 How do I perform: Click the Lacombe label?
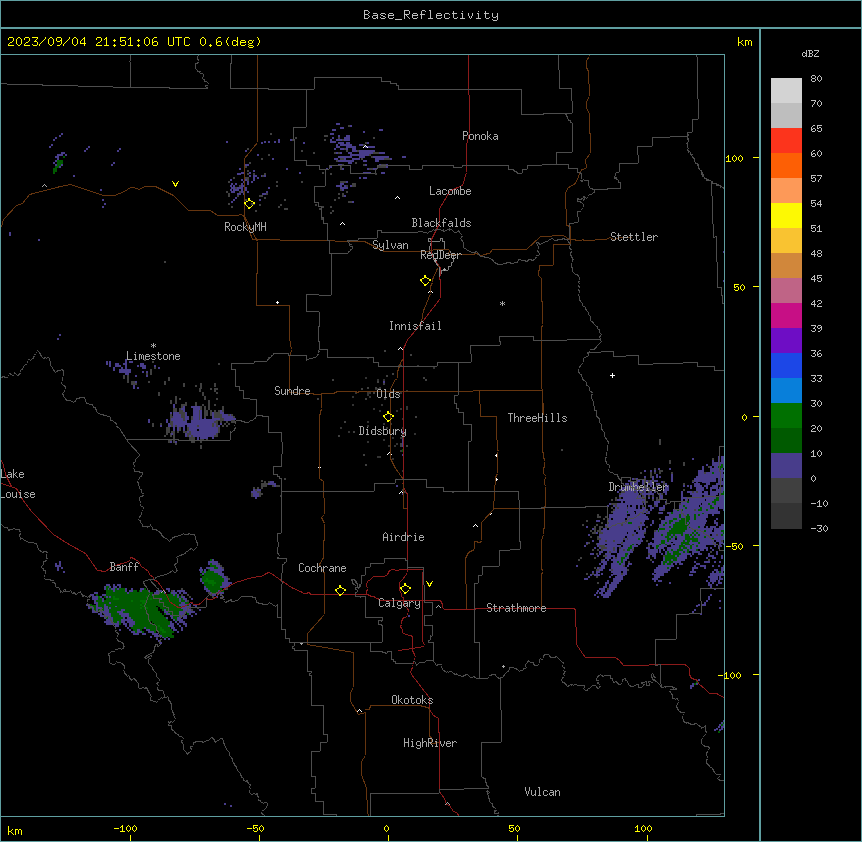(450, 191)
